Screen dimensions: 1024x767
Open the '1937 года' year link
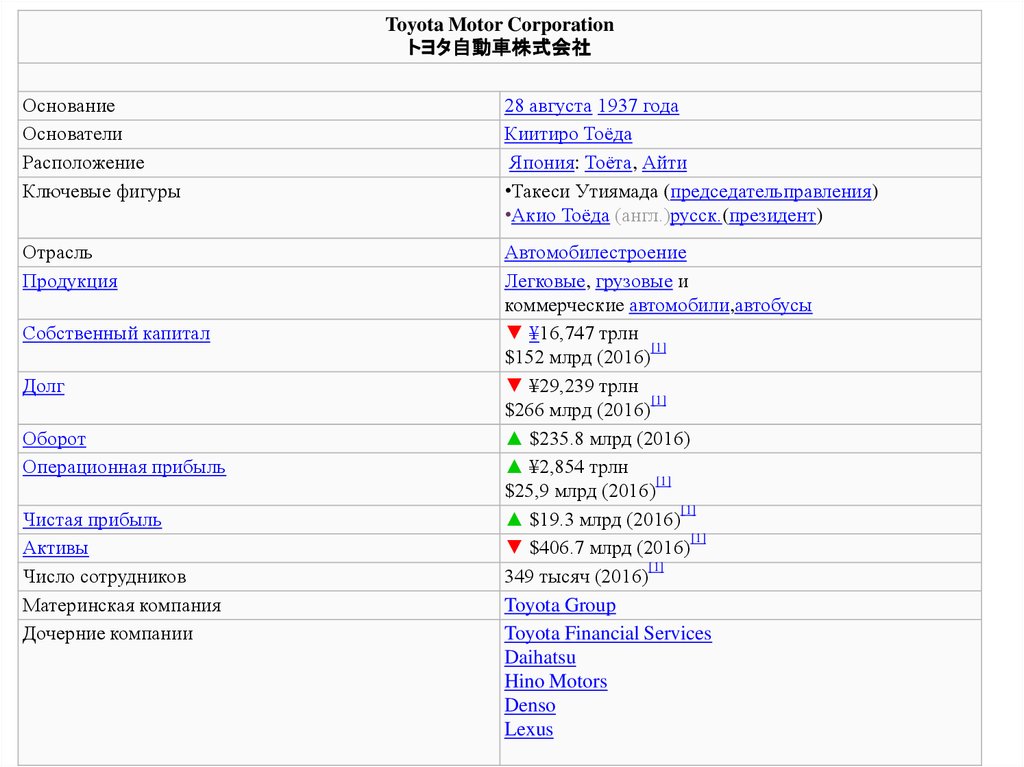(x=637, y=106)
